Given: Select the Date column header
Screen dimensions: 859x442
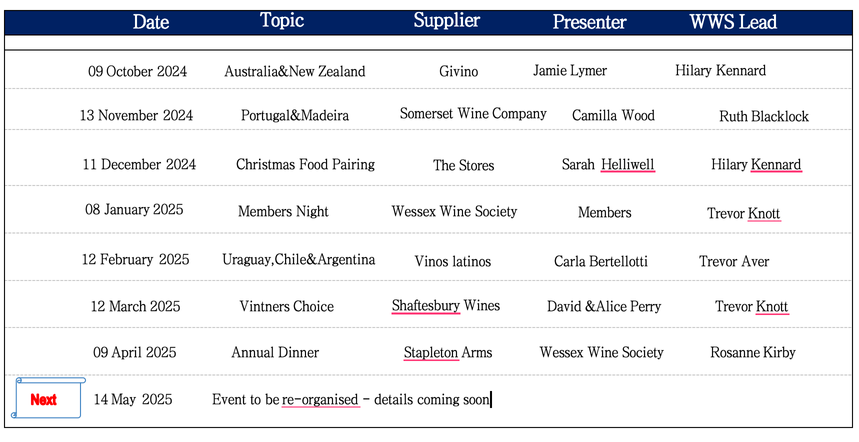Looking at the screenshot, I should pos(151,22).
